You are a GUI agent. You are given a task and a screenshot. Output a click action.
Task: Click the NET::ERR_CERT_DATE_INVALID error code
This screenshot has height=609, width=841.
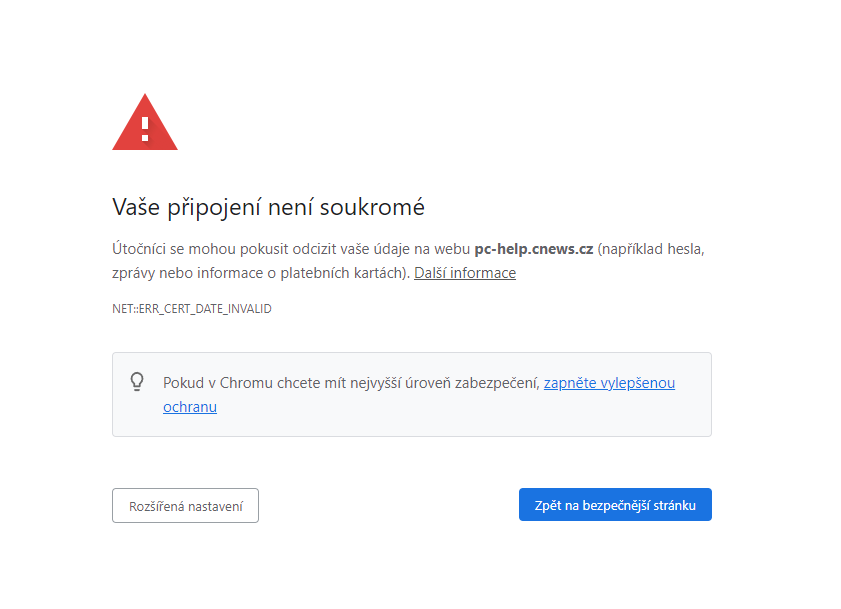[192, 309]
